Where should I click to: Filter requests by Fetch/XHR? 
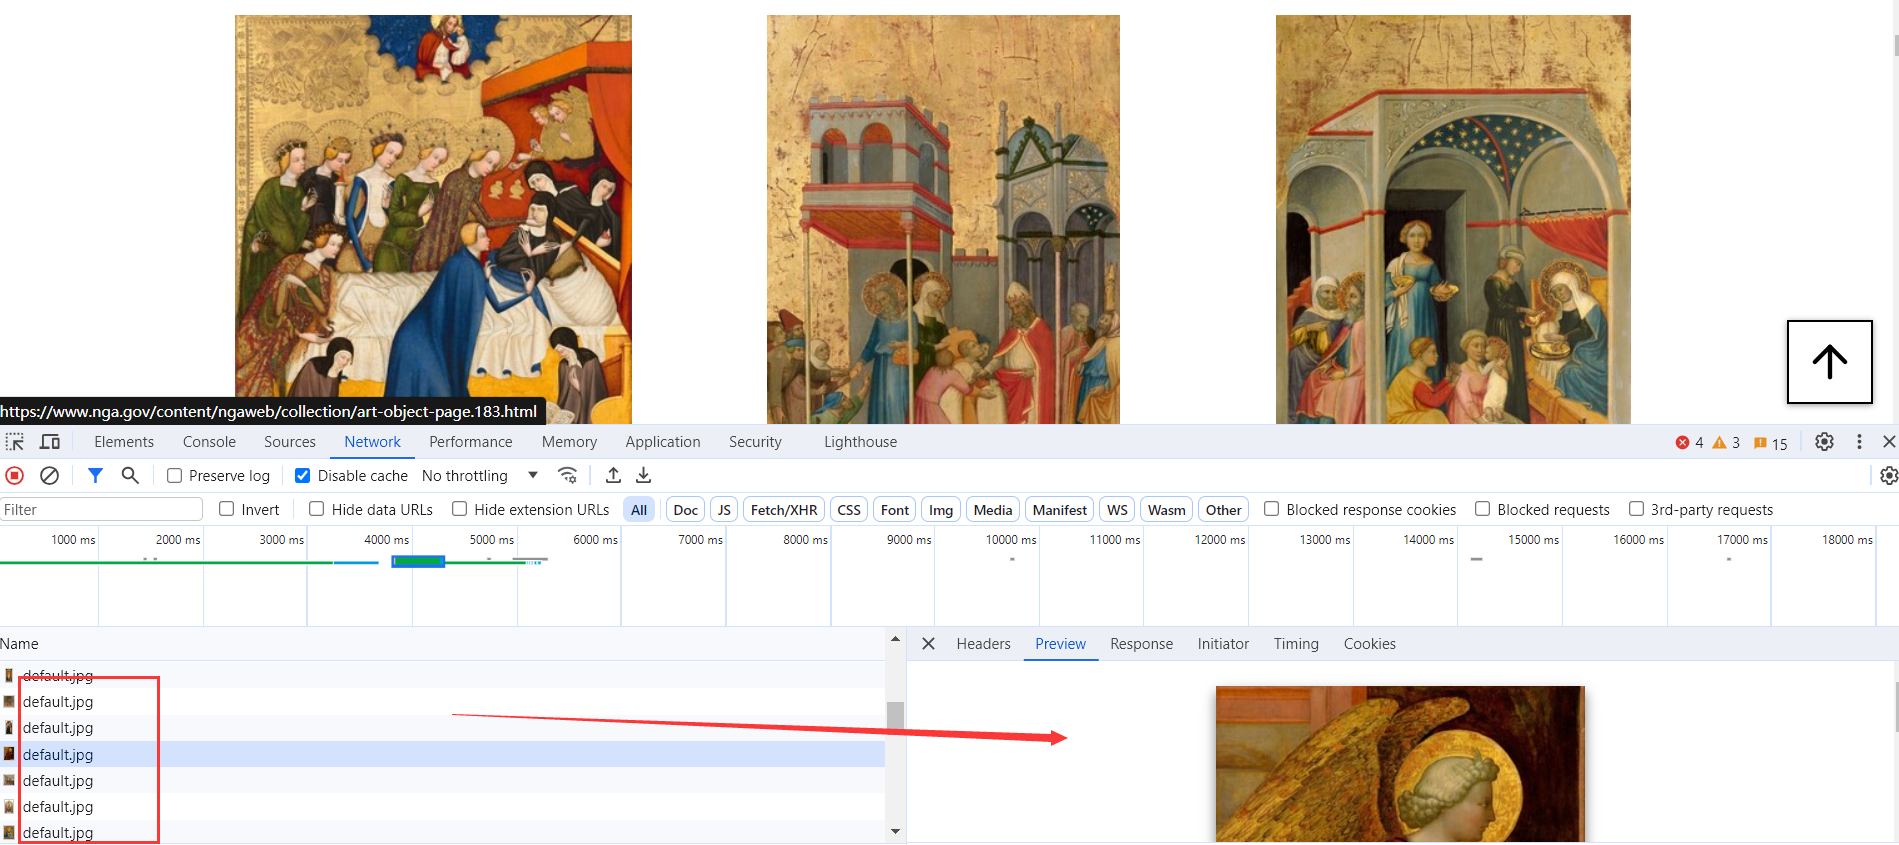point(784,510)
